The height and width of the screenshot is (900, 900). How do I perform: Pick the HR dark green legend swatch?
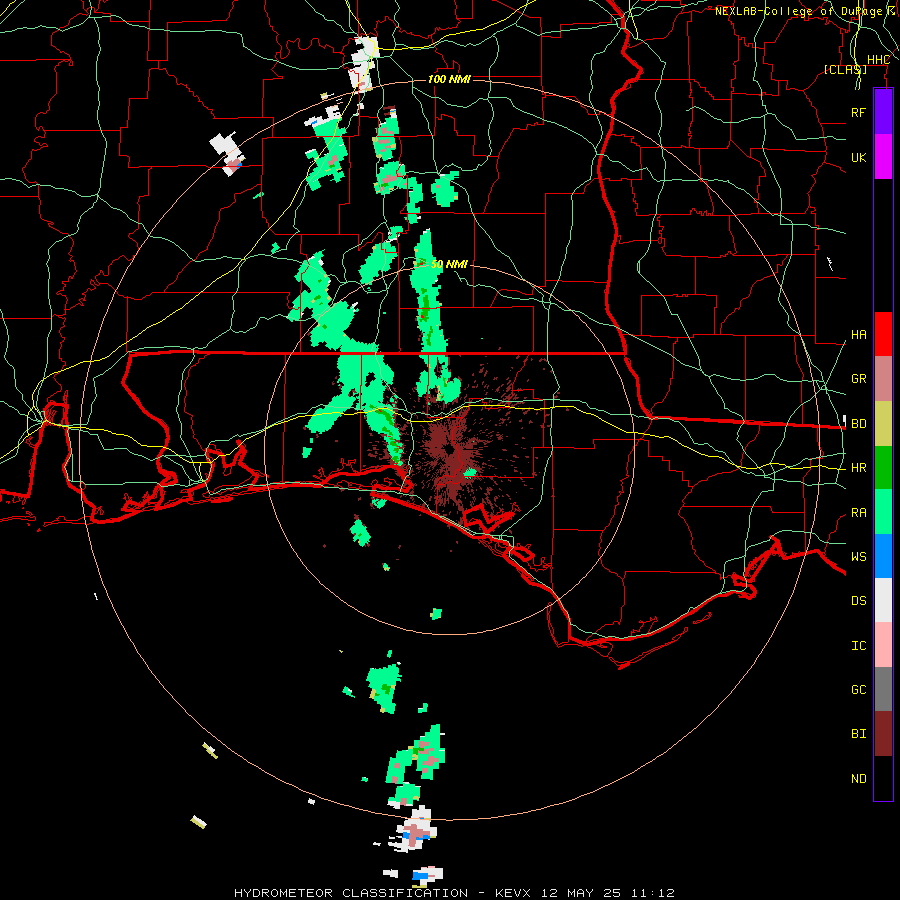[x=883, y=468]
